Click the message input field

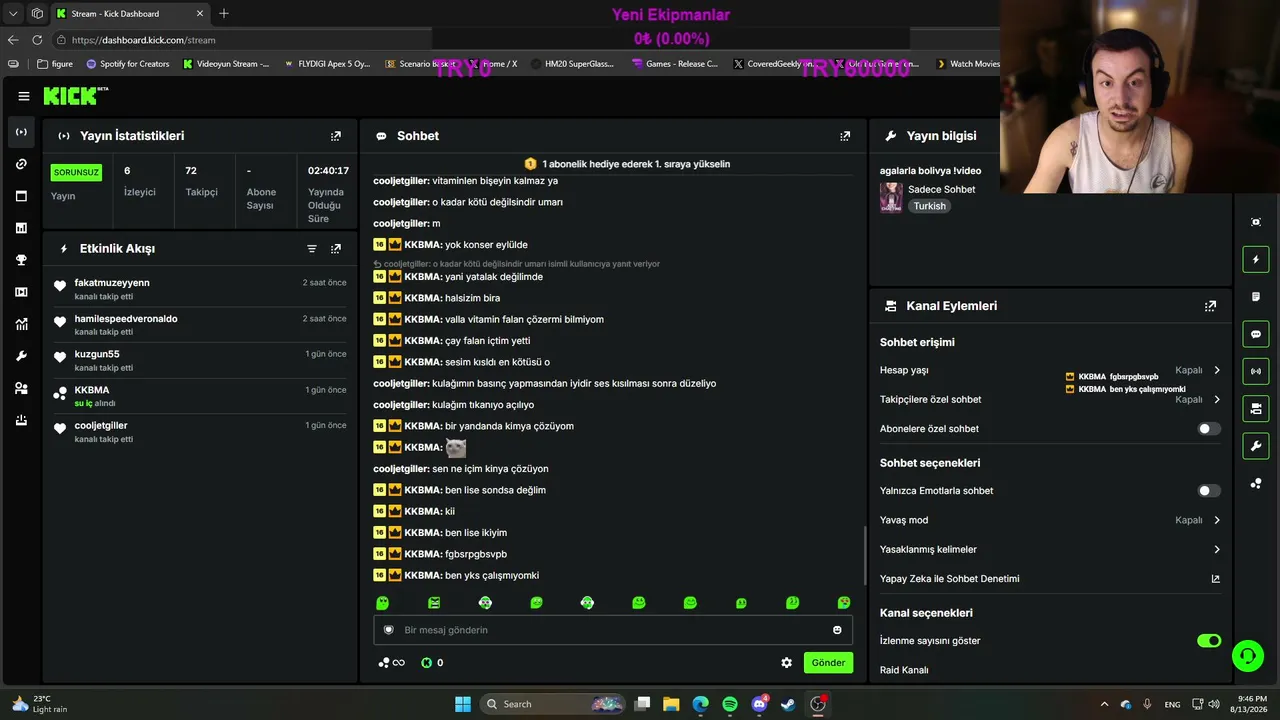point(613,630)
